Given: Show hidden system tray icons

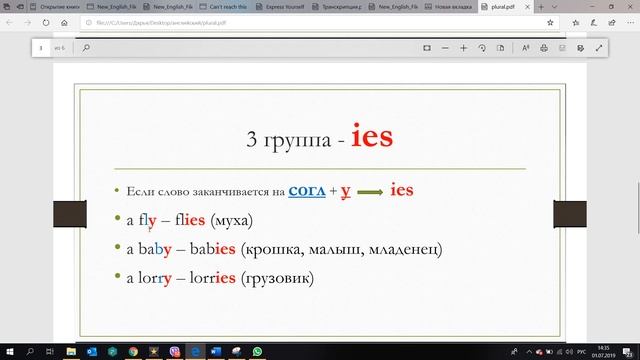Looking at the screenshot, I should (x=529, y=351).
